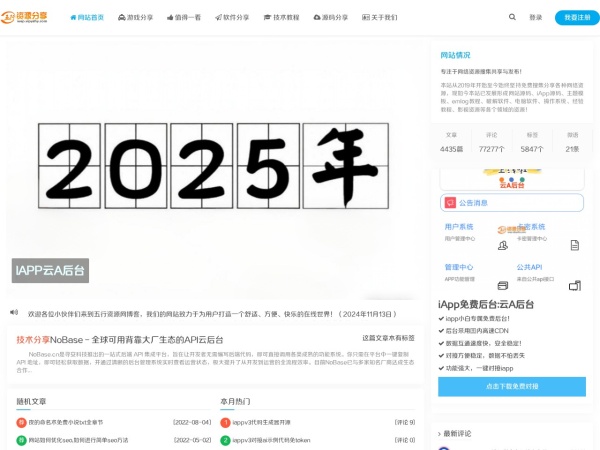Click the blue 点击下载免费对接 button

[512, 386]
